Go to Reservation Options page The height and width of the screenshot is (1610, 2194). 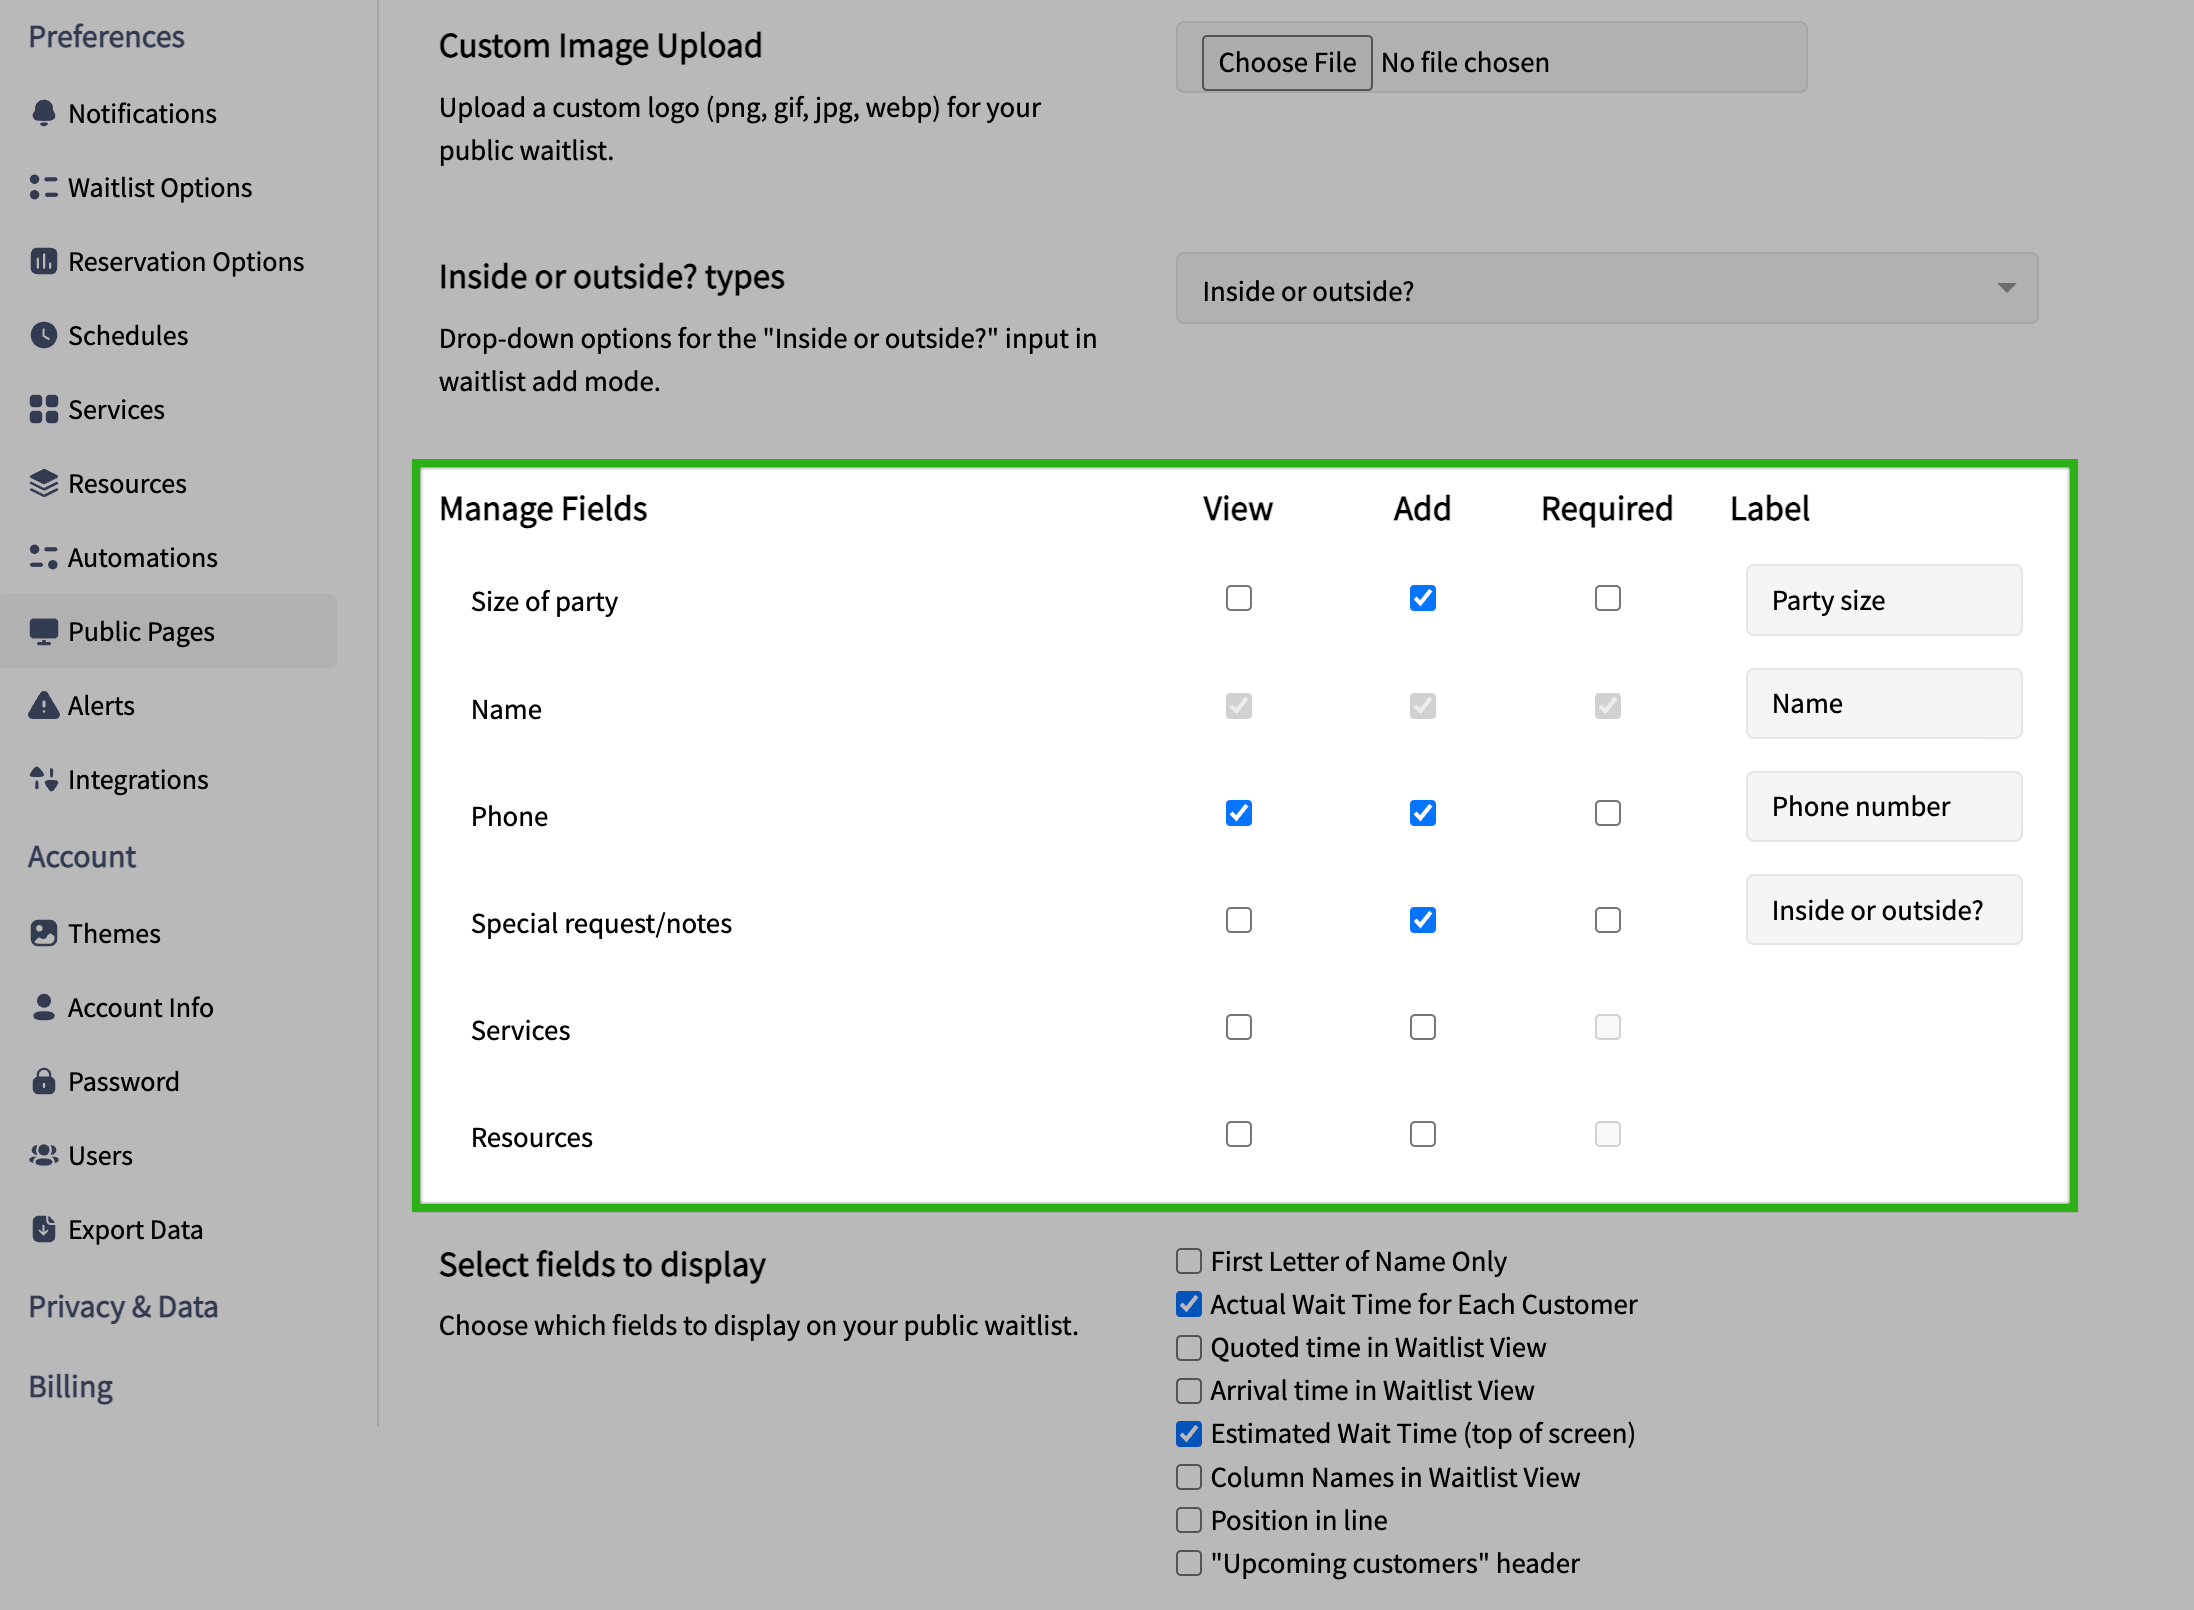point(185,261)
